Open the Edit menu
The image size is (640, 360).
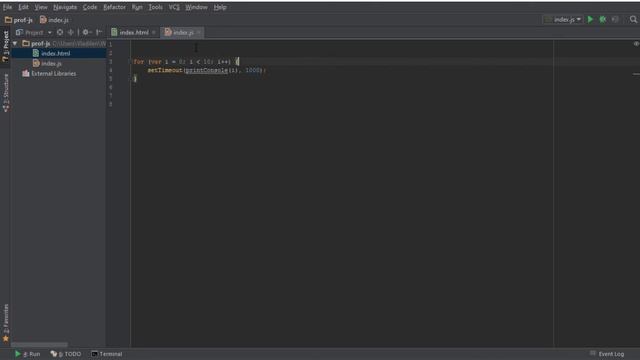pos(23,7)
